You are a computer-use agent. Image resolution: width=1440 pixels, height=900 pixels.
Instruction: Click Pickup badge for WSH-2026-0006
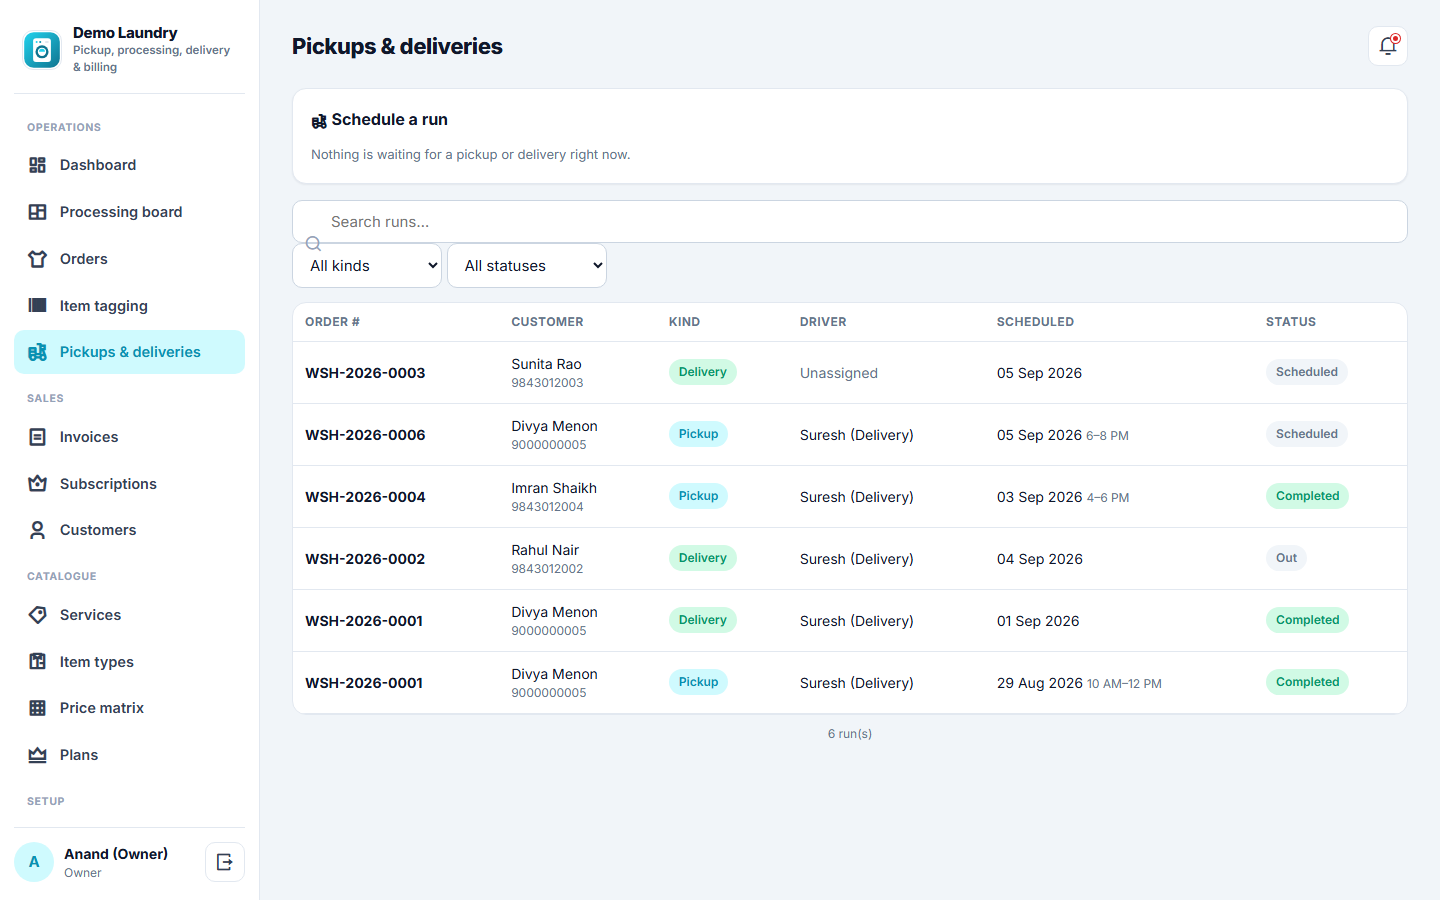coord(698,434)
